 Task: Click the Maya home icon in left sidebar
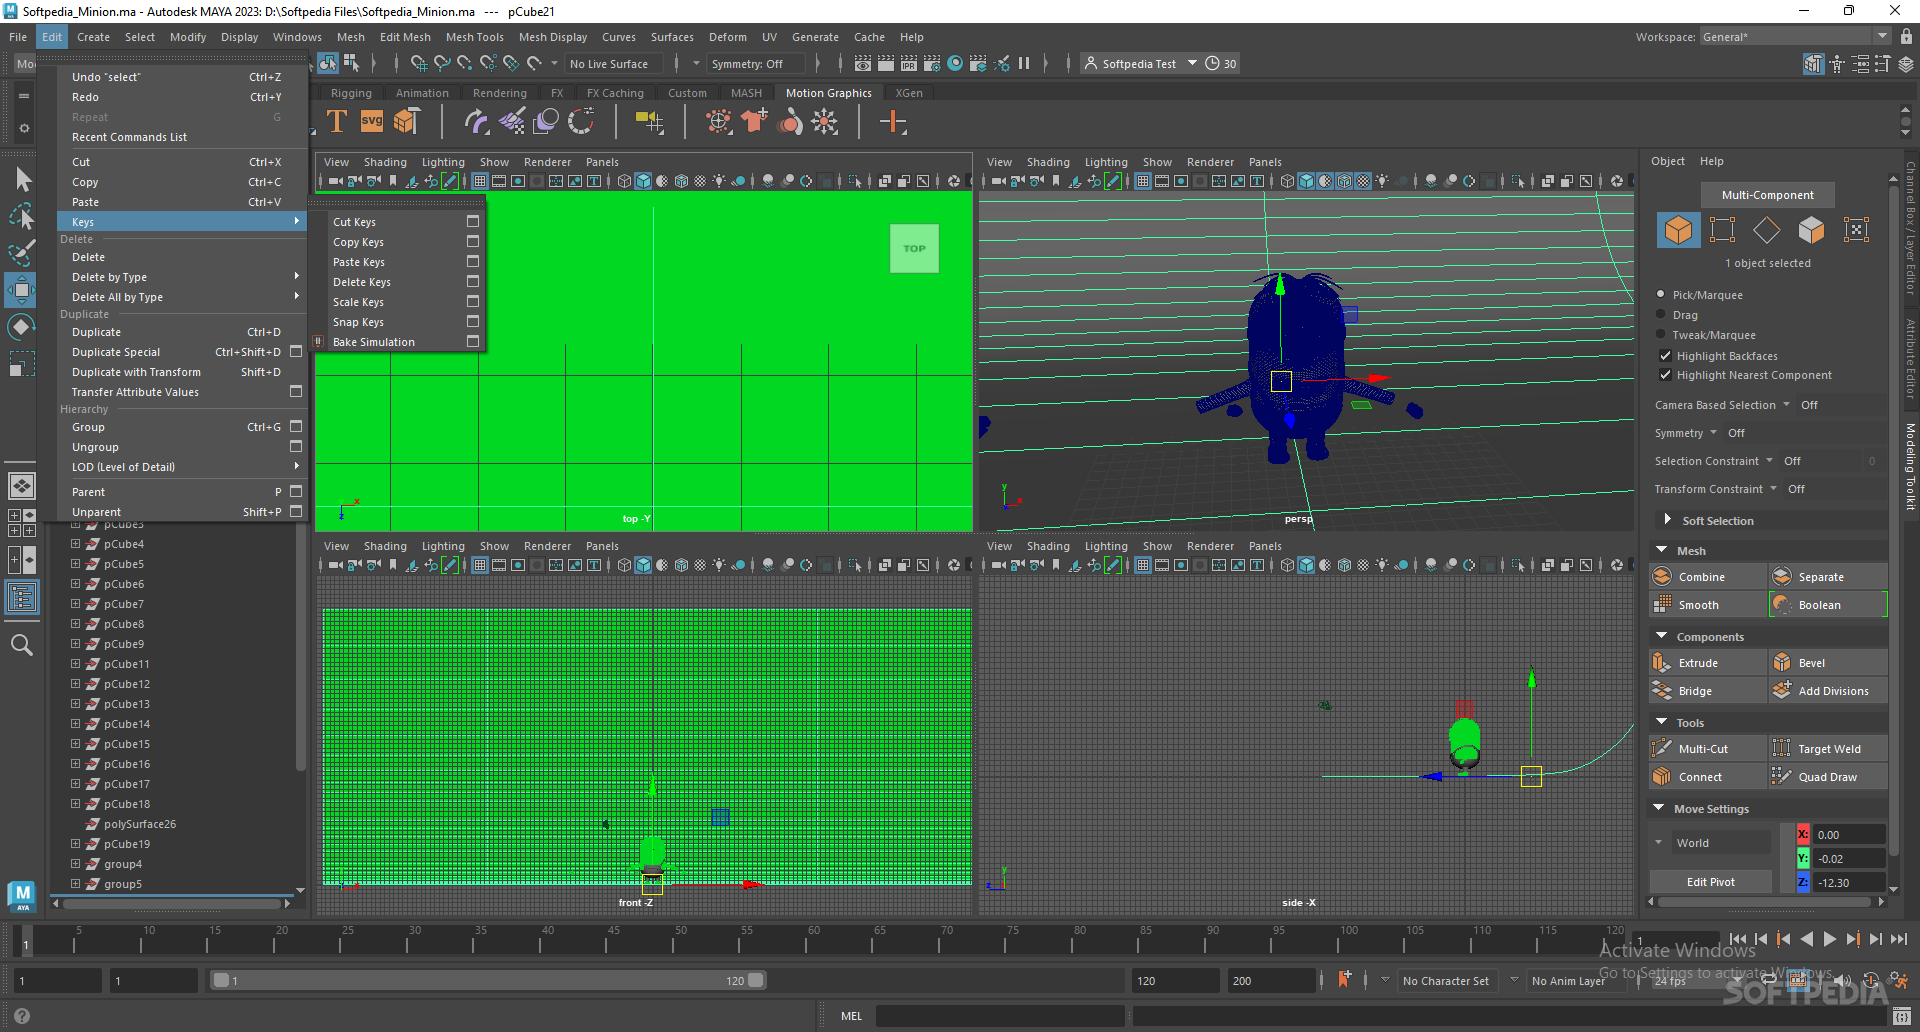(22, 896)
